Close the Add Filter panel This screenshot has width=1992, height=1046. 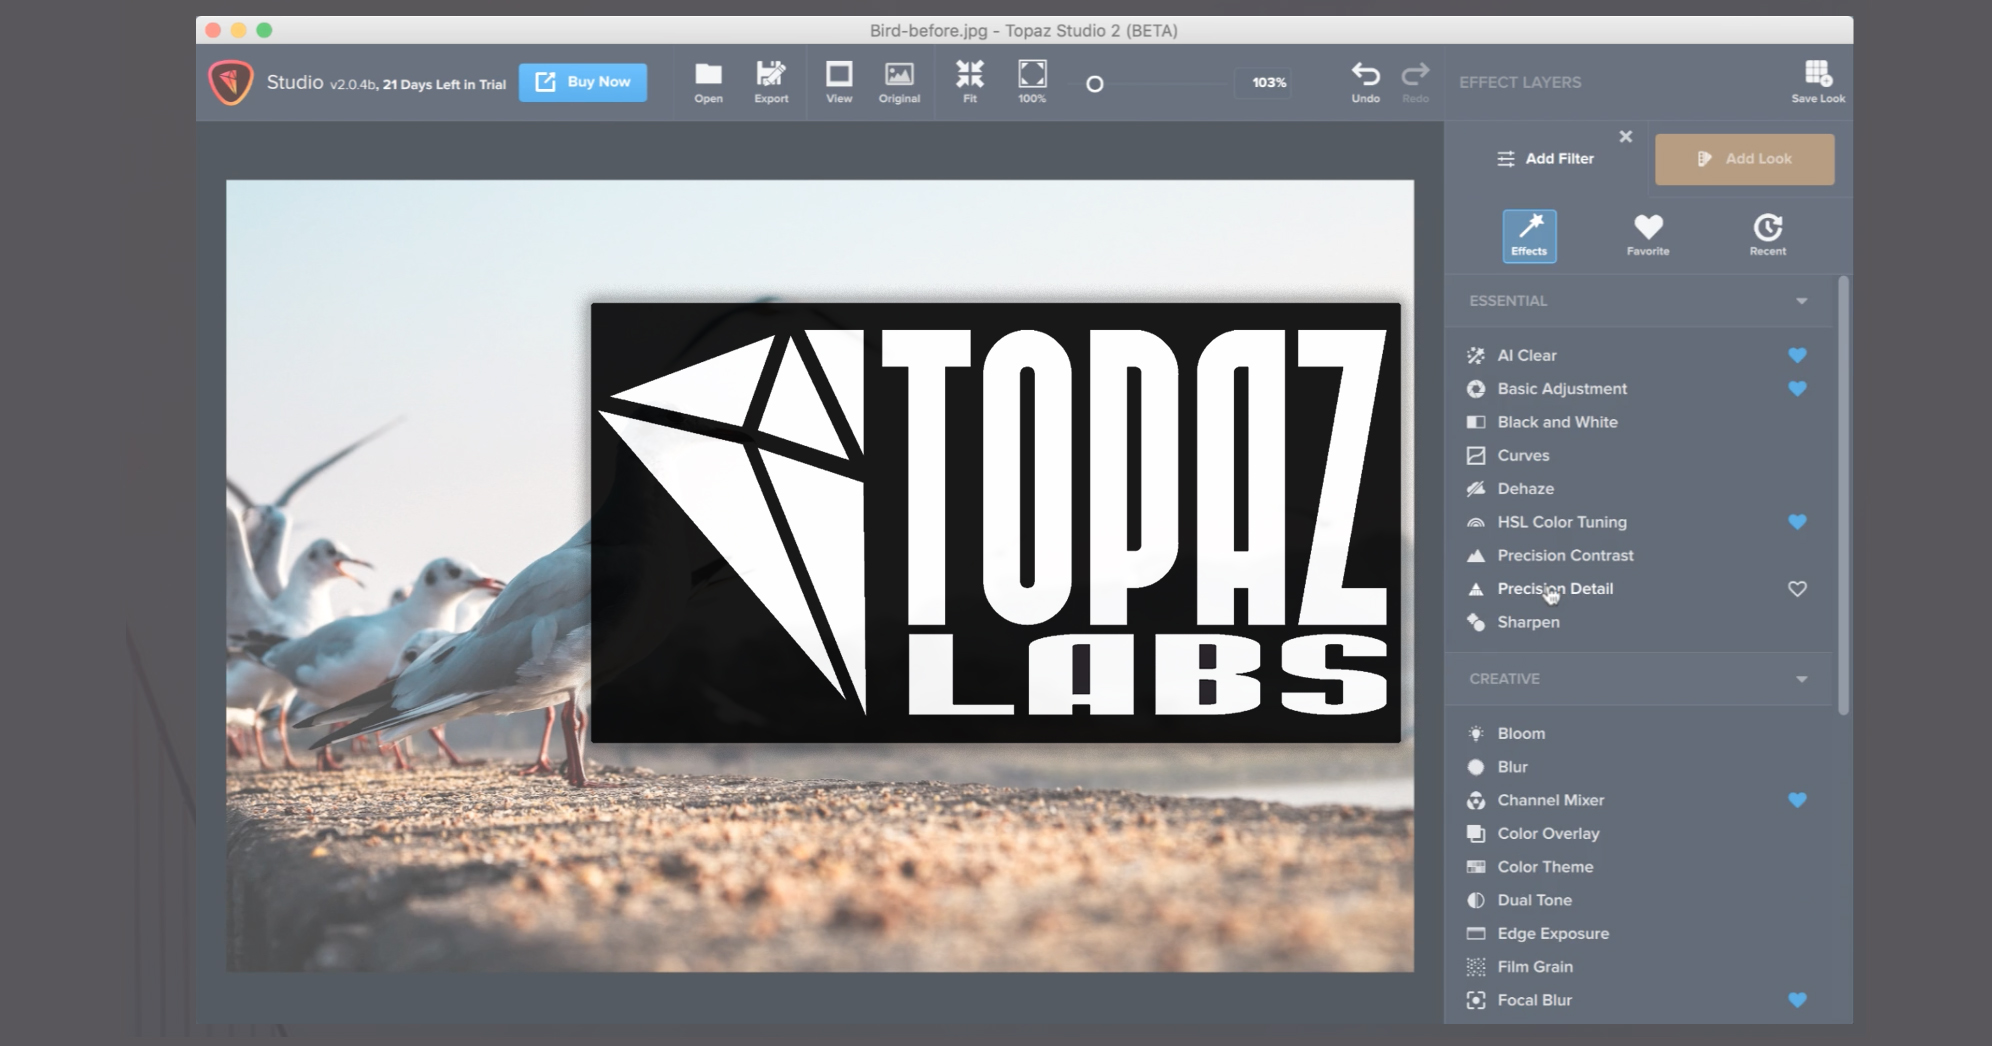tap(1625, 137)
